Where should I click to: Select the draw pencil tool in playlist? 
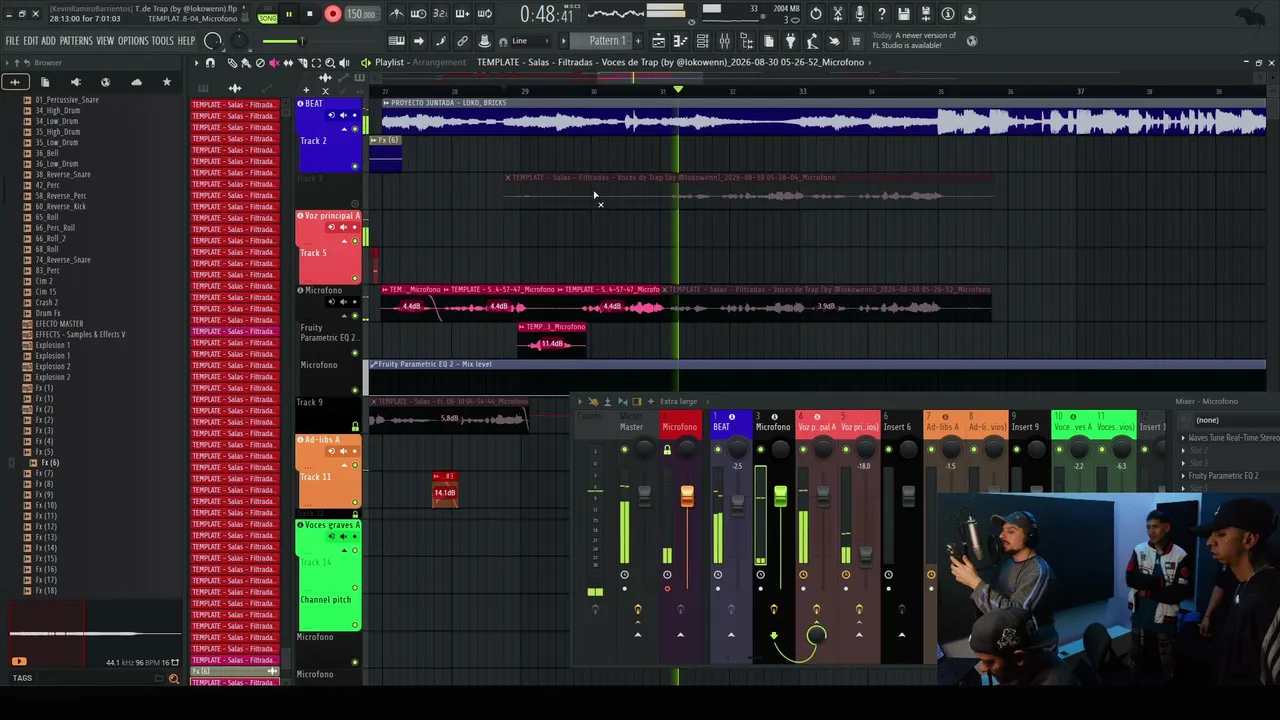pos(233,63)
